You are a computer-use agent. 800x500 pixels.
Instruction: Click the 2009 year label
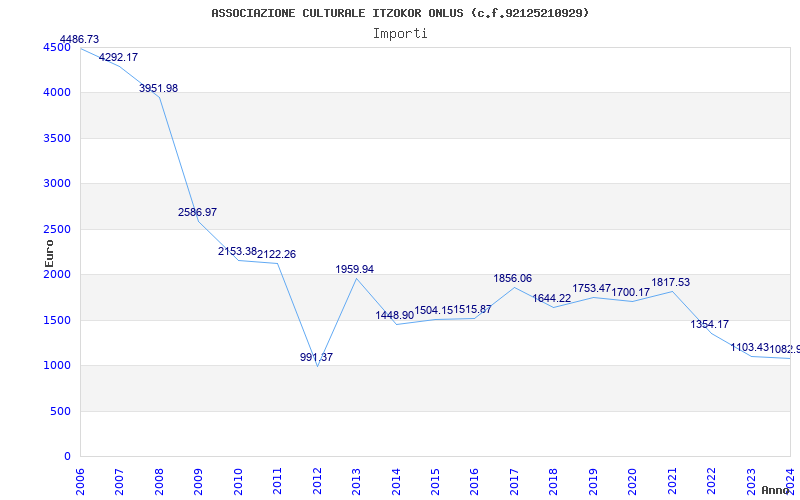(198, 481)
